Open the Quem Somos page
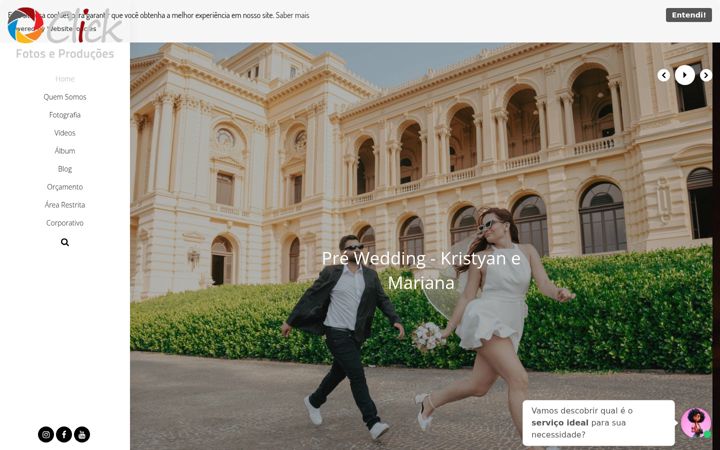The image size is (720, 450). 65,97
